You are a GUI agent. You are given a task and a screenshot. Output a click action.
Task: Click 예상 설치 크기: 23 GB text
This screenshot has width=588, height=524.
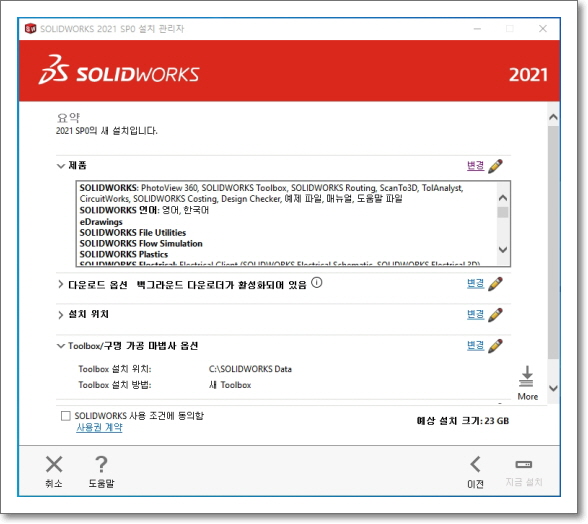click(x=463, y=421)
